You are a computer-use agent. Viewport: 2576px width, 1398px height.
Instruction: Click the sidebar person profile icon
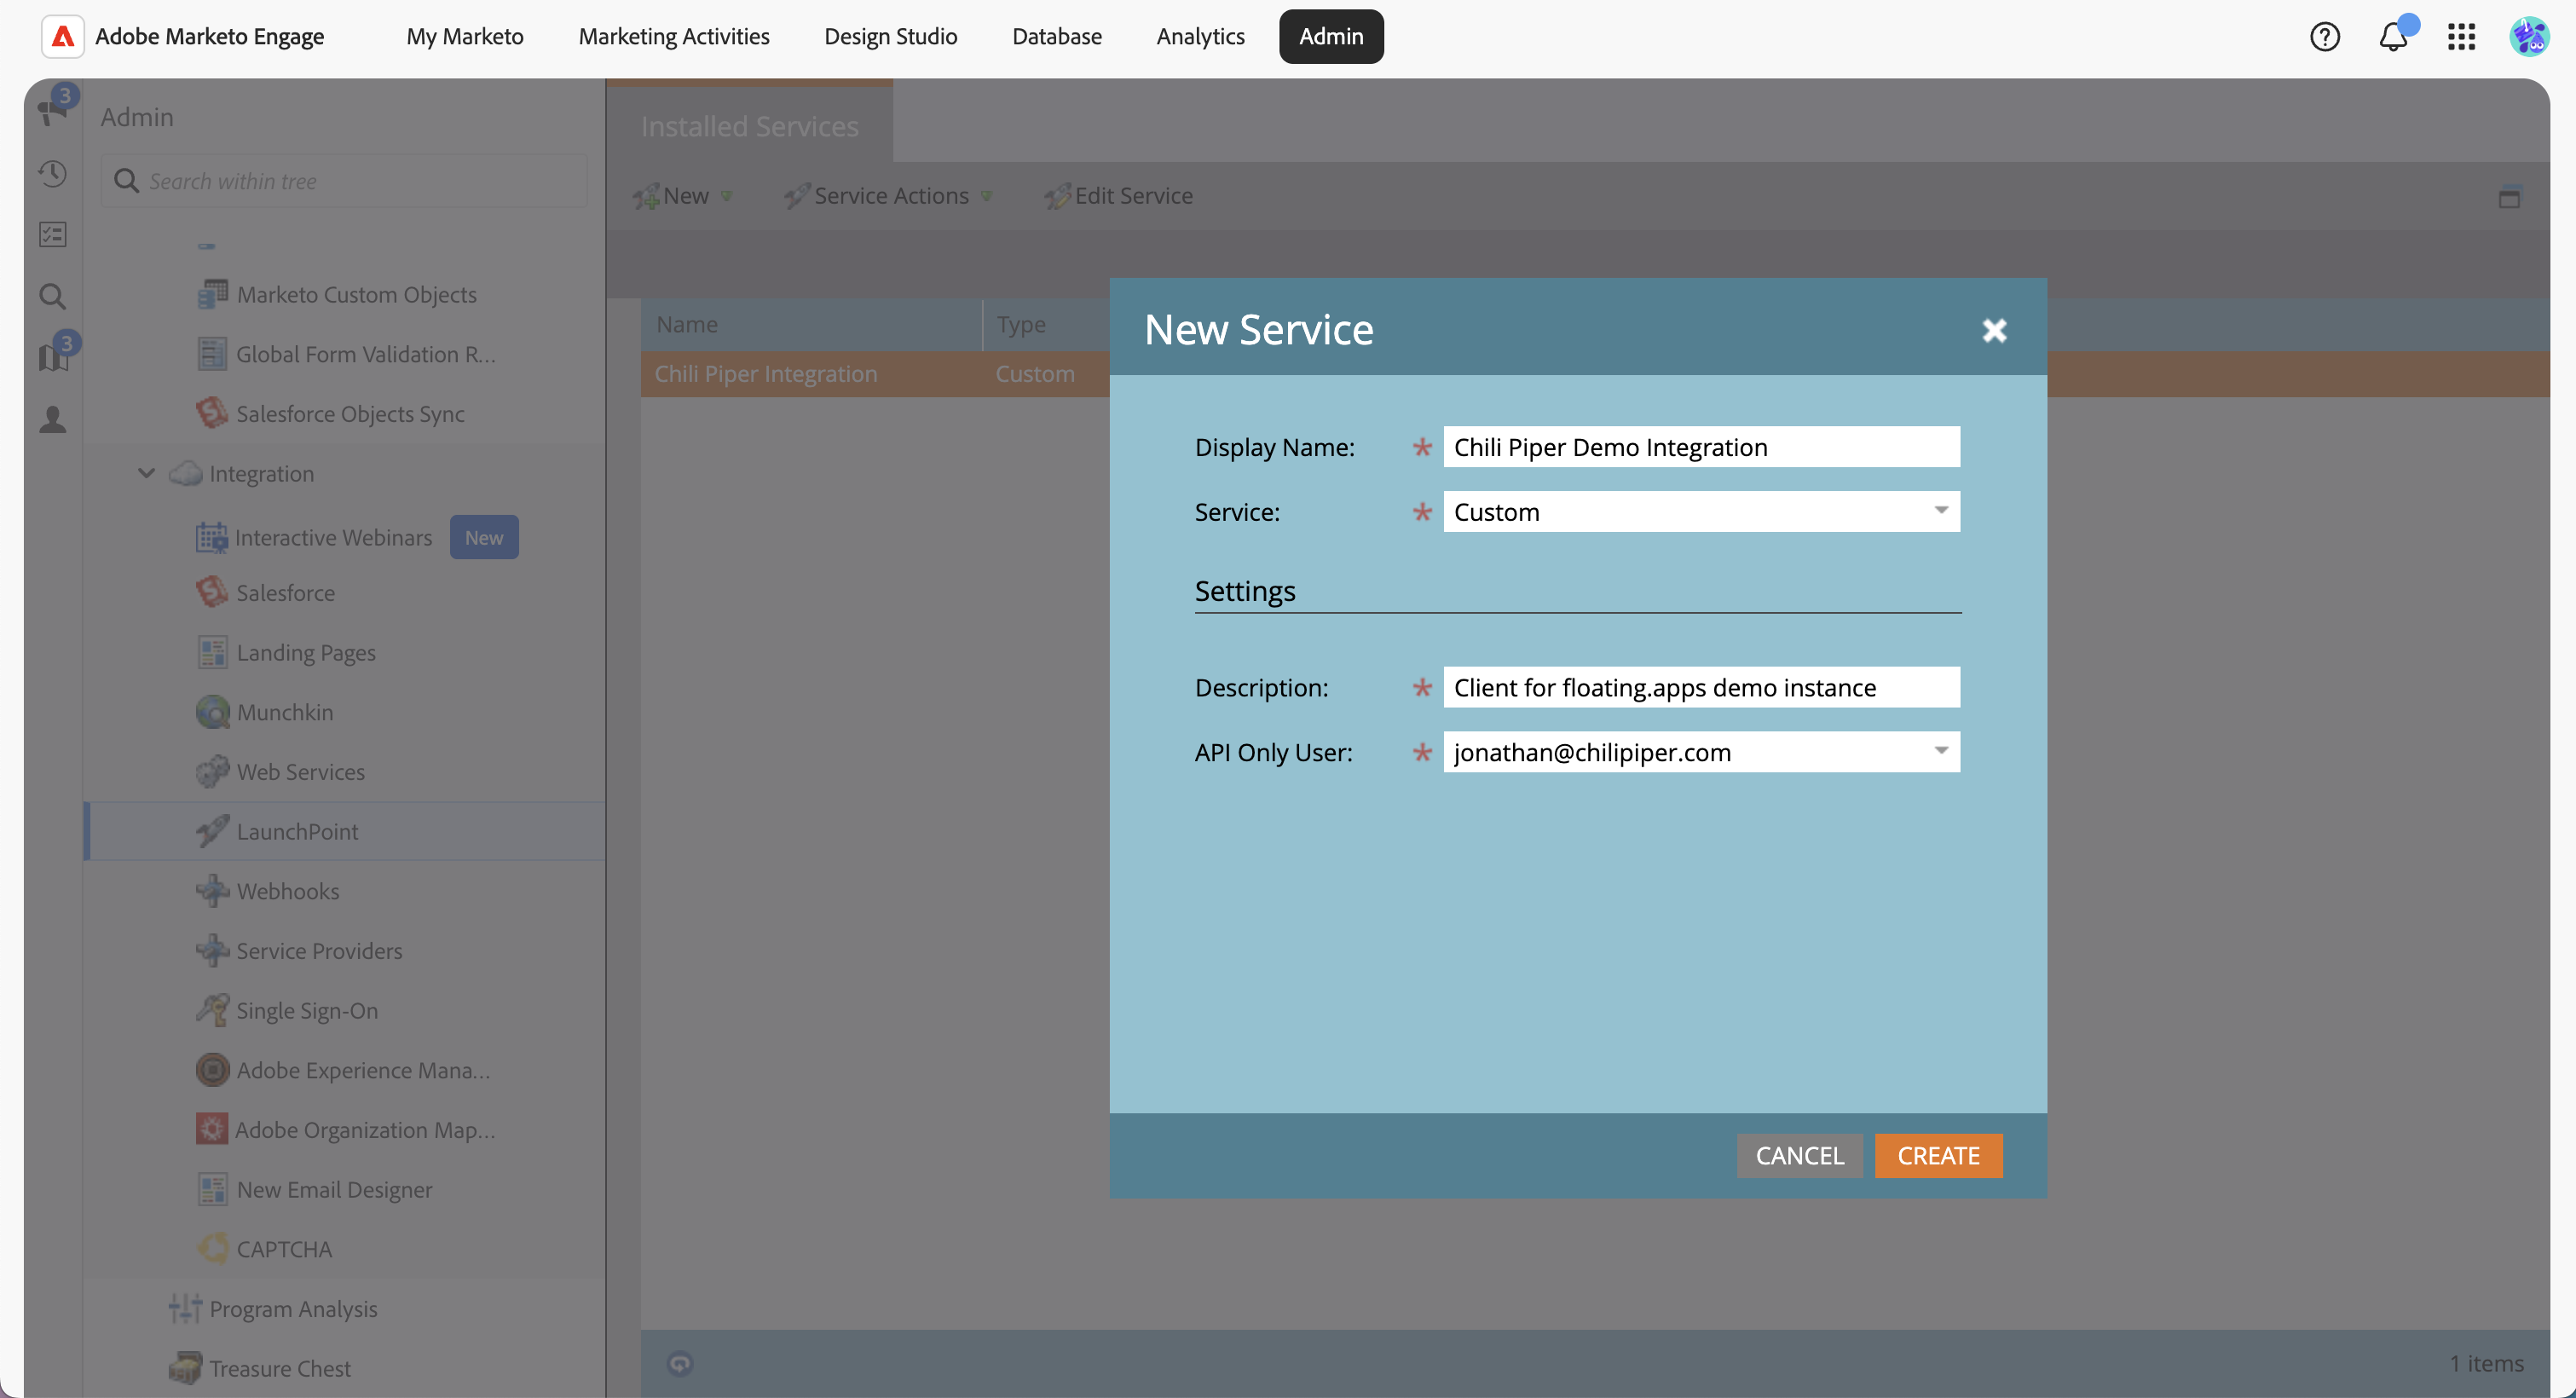click(x=53, y=419)
